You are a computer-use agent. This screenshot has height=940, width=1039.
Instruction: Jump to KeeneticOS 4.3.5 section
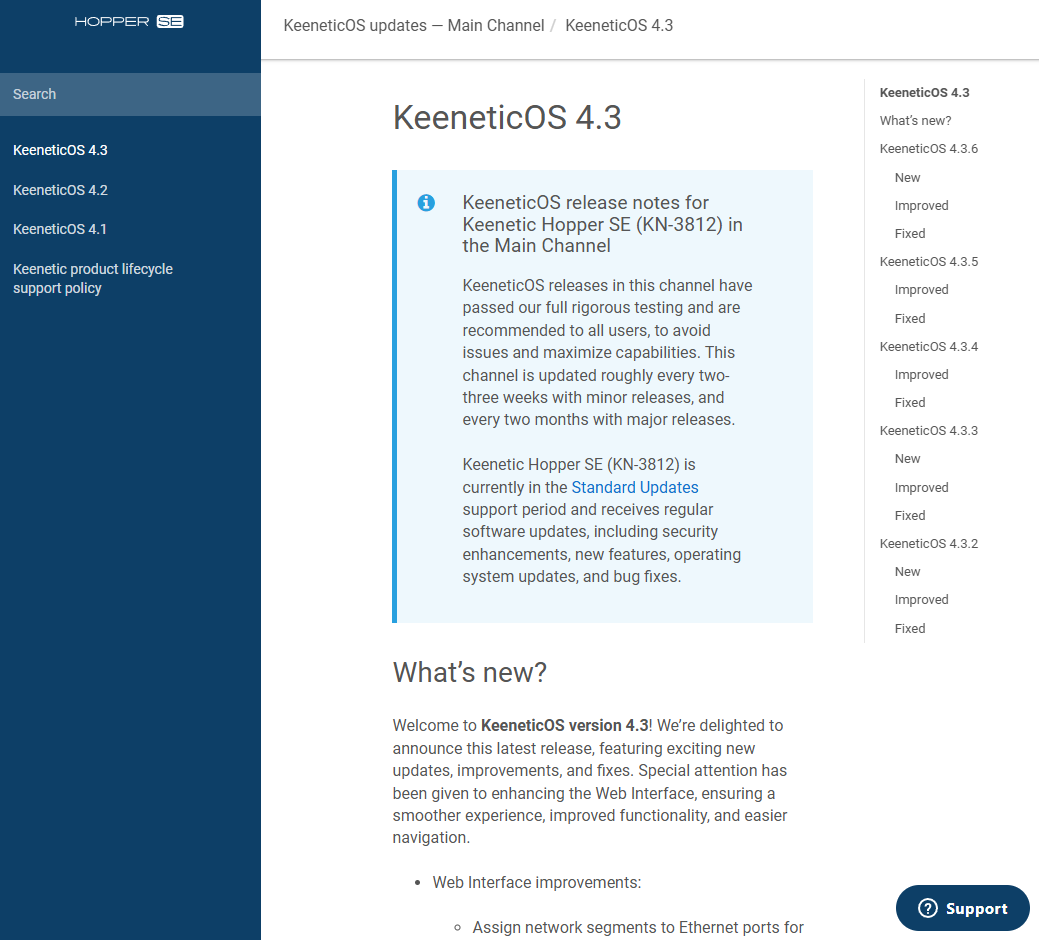(928, 262)
